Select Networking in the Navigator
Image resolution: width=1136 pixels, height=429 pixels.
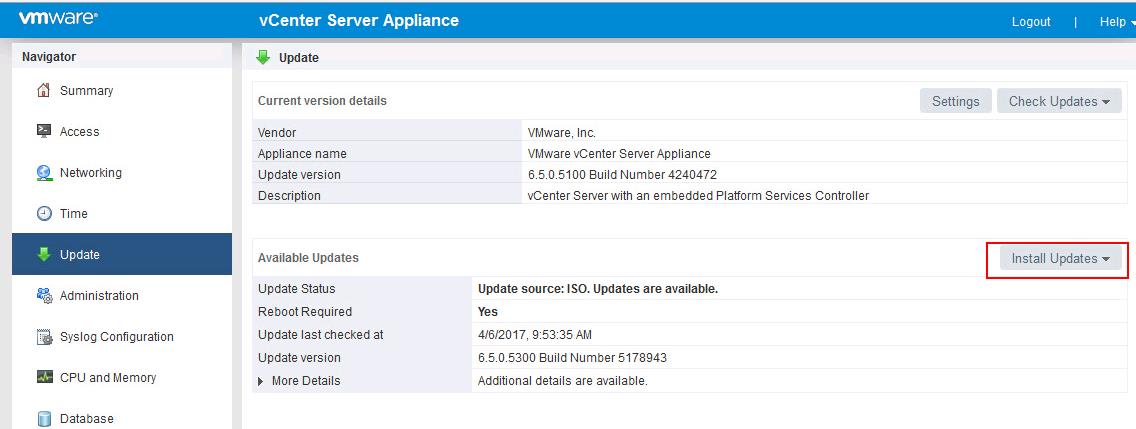(90, 173)
